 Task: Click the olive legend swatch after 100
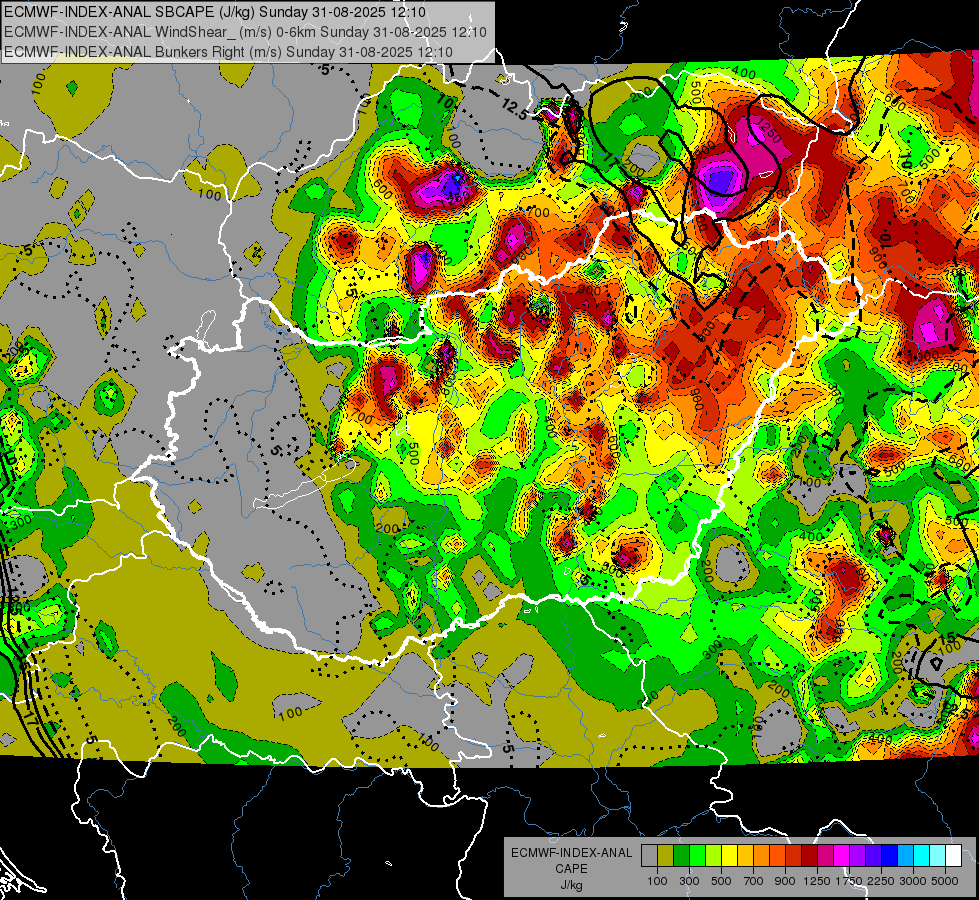click(666, 856)
